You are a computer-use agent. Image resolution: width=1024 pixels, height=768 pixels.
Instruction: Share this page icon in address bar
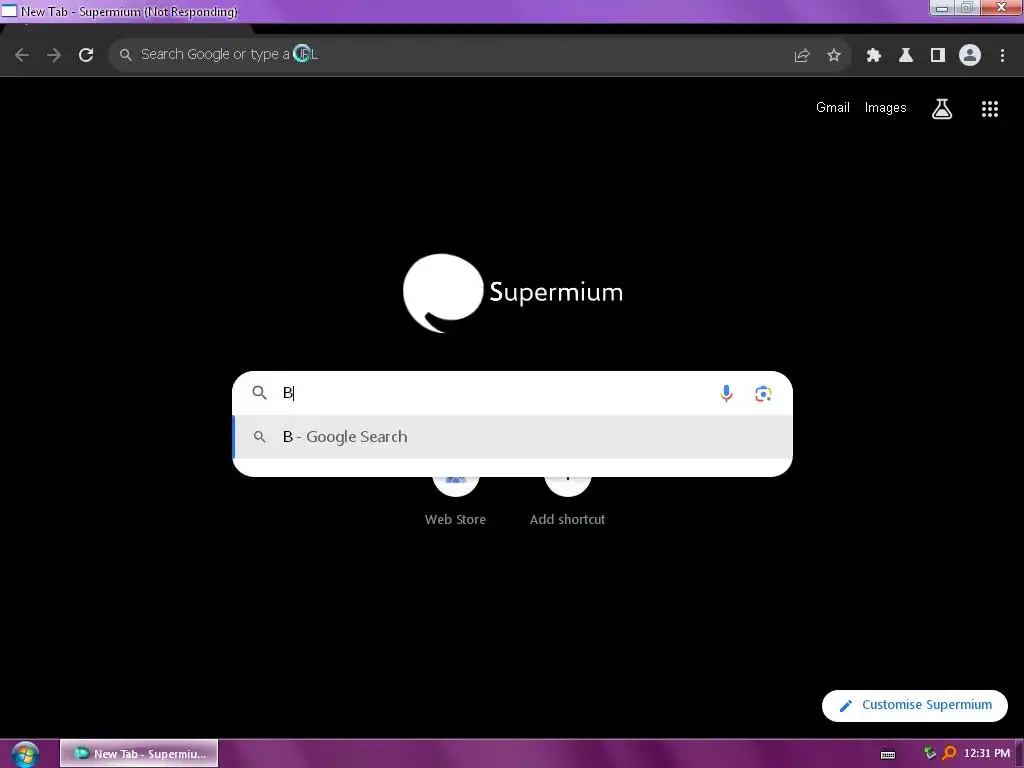point(802,56)
